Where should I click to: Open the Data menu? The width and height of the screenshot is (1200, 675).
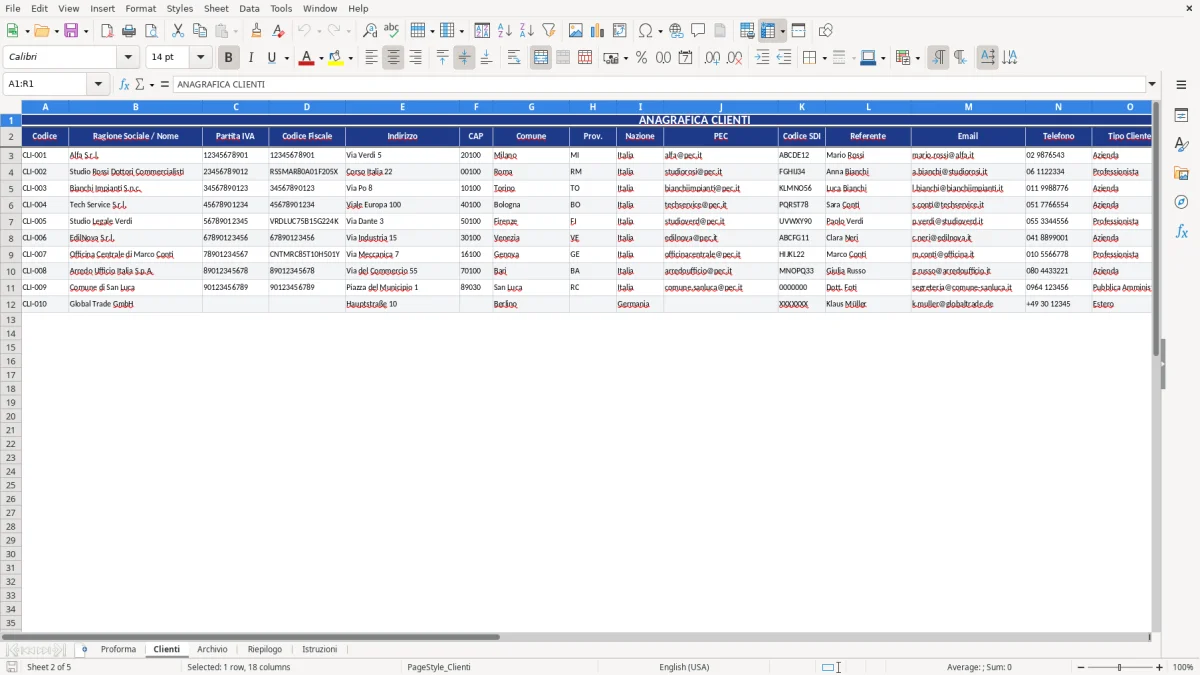[x=249, y=8]
